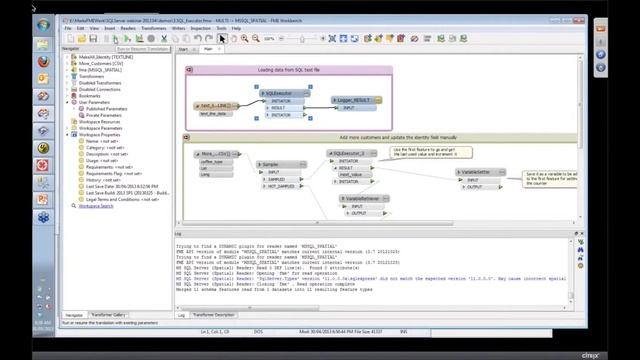Click the zoom slider minus button
The height and width of the screenshot is (360, 640).
281,38
